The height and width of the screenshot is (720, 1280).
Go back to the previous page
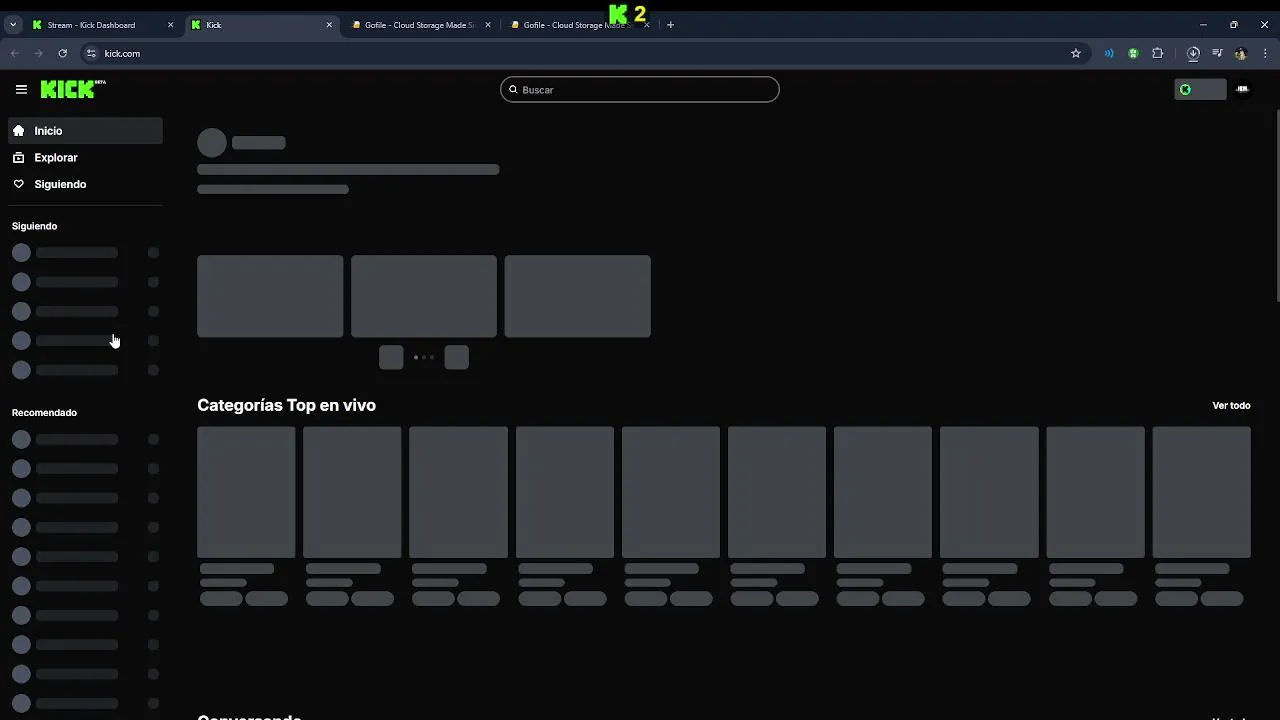tap(14, 53)
